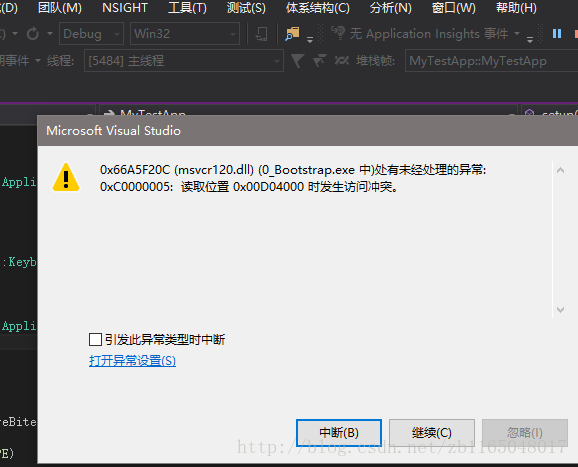The width and height of the screenshot is (578, 467).
Task: Click the 继续(C) button
Action: pos(432,432)
